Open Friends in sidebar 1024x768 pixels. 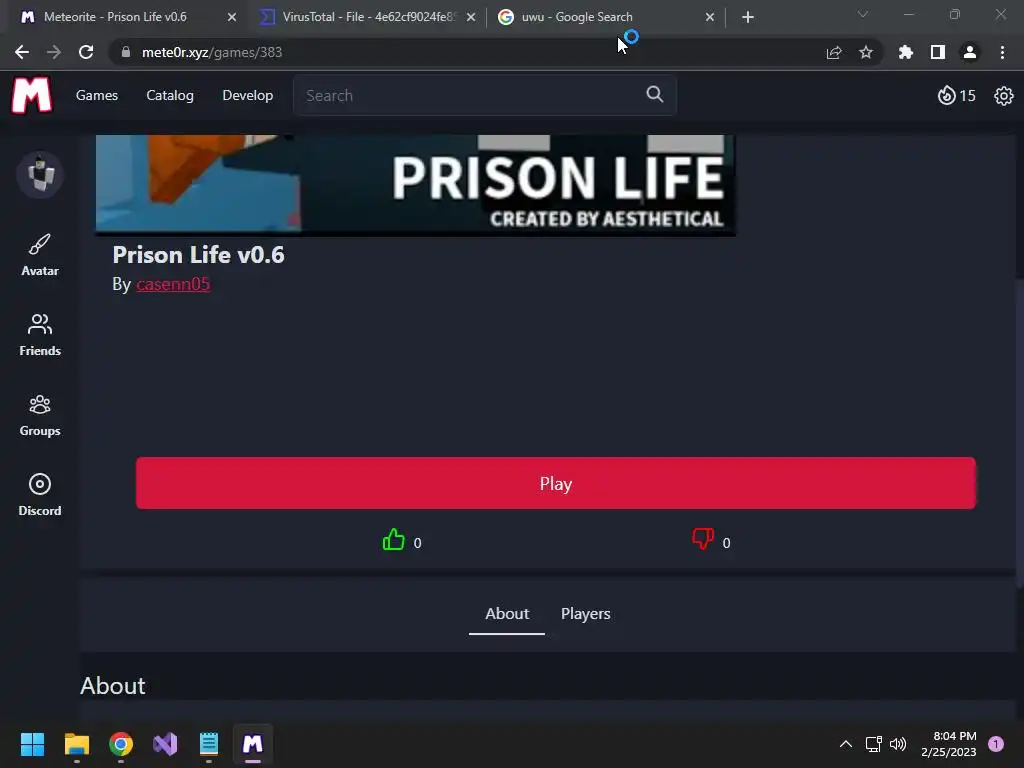click(x=40, y=336)
